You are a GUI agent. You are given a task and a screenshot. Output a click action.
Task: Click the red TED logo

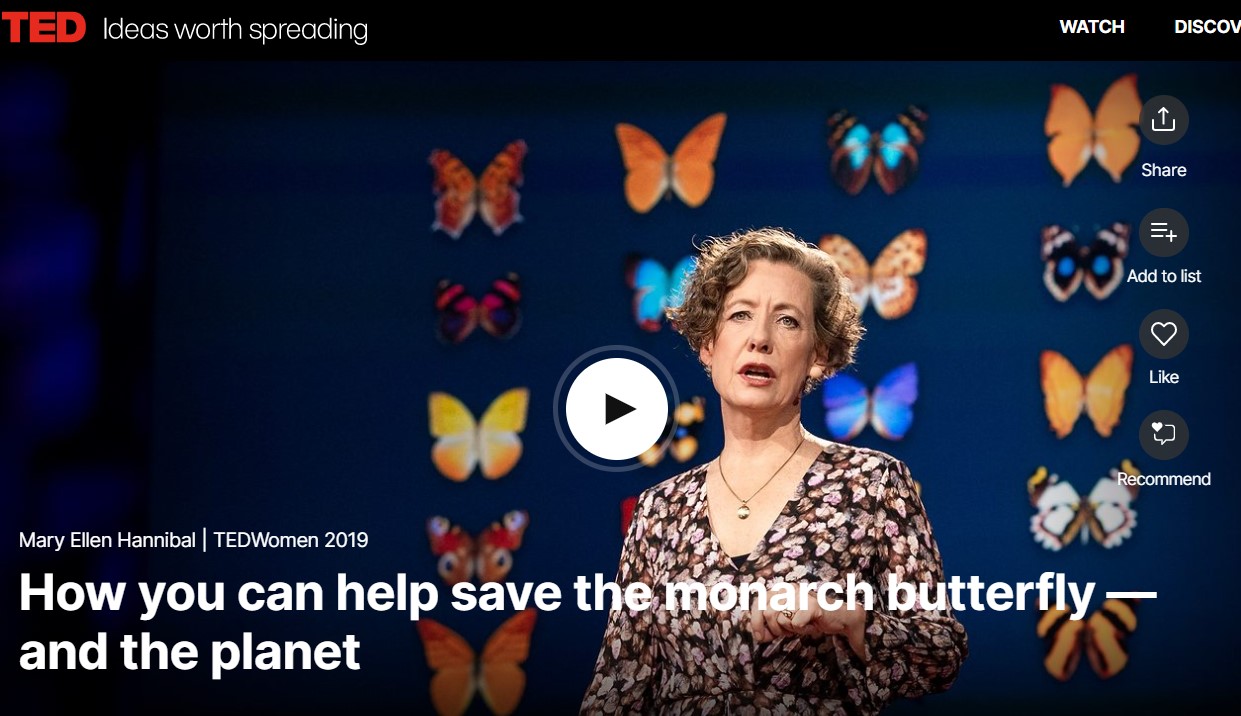tap(44, 28)
